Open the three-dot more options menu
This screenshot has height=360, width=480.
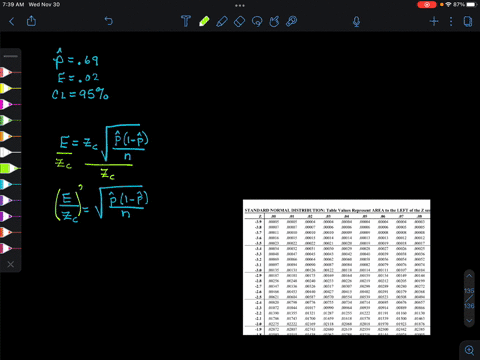pos(451,21)
